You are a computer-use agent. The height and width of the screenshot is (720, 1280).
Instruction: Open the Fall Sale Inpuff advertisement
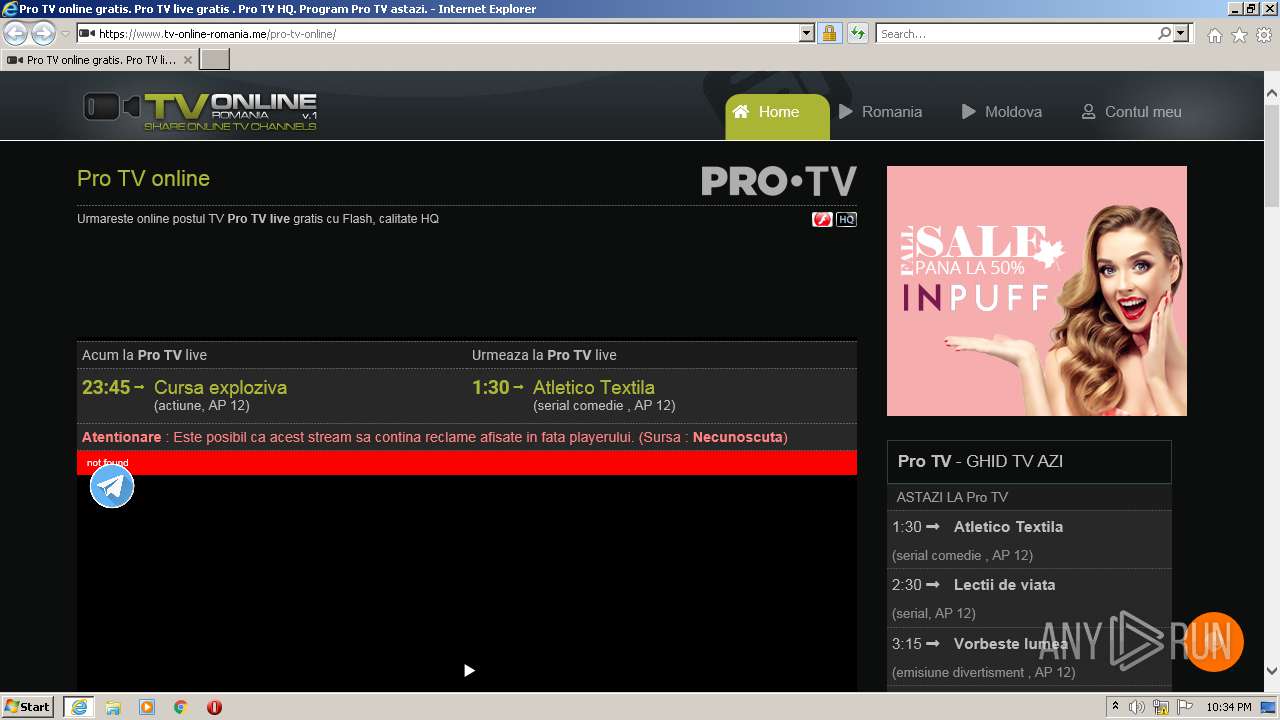tap(1037, 291)
